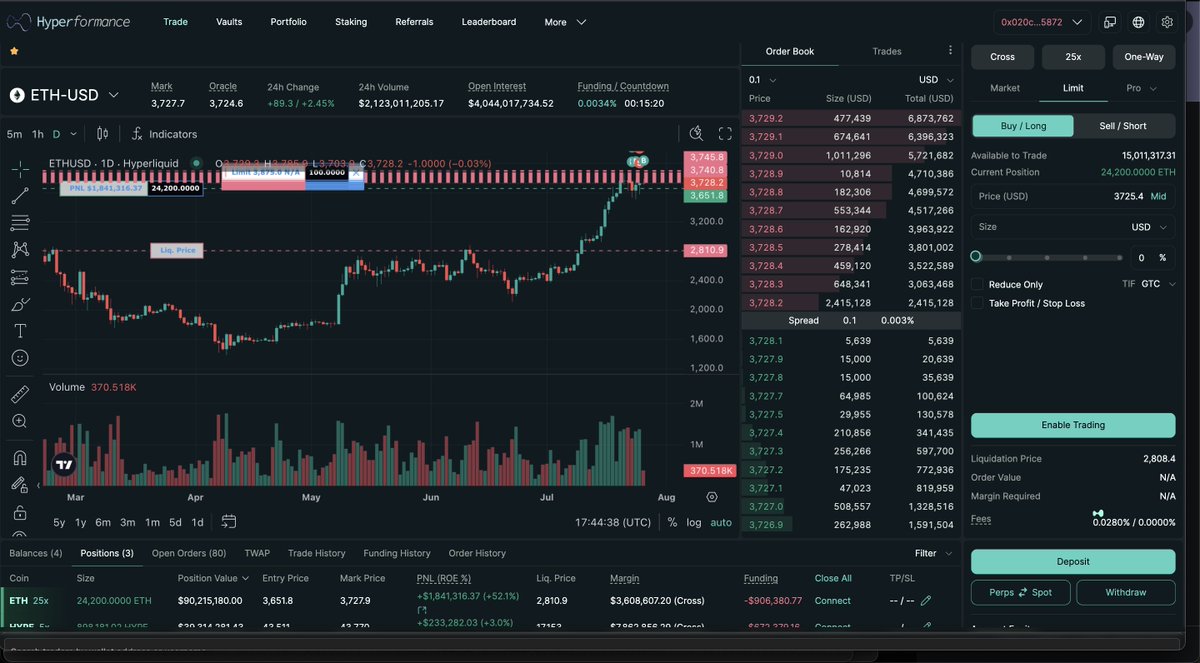
Task: Change the 25x leverage button
Action: (x=1073, y=57)
